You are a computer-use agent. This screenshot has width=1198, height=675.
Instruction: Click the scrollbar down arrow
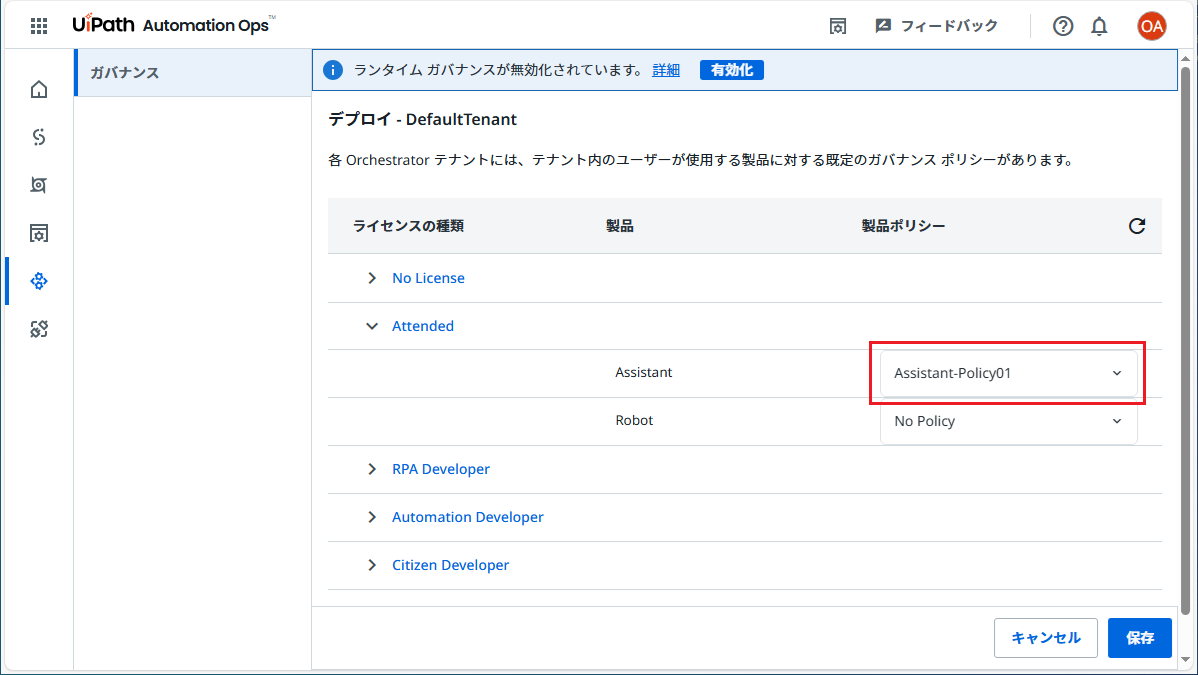pyautogui.click(x=1185, y=660)
